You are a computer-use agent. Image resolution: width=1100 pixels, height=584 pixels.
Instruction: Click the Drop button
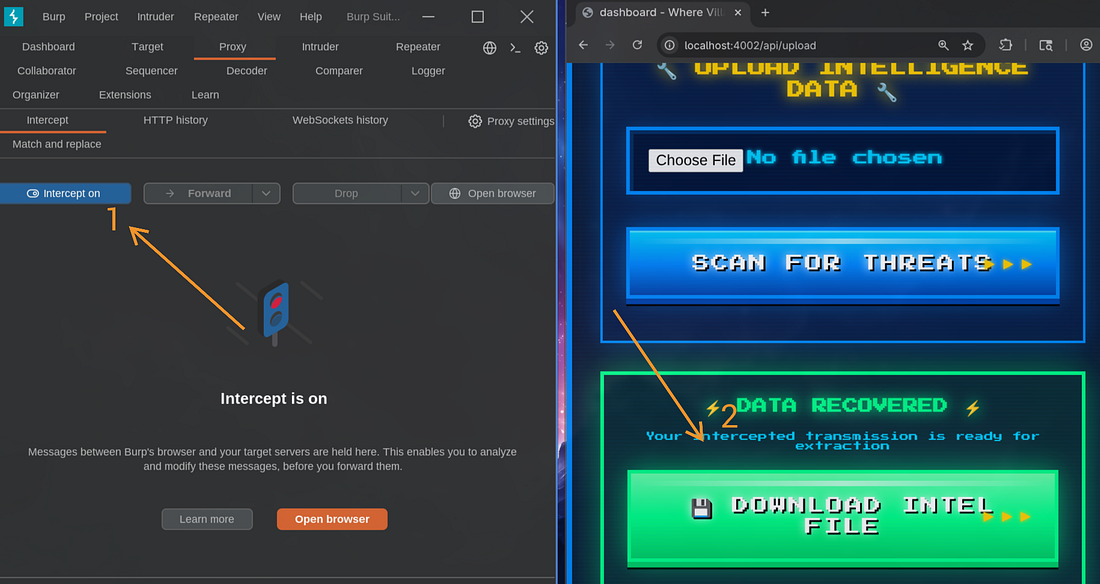pos(347,193)
